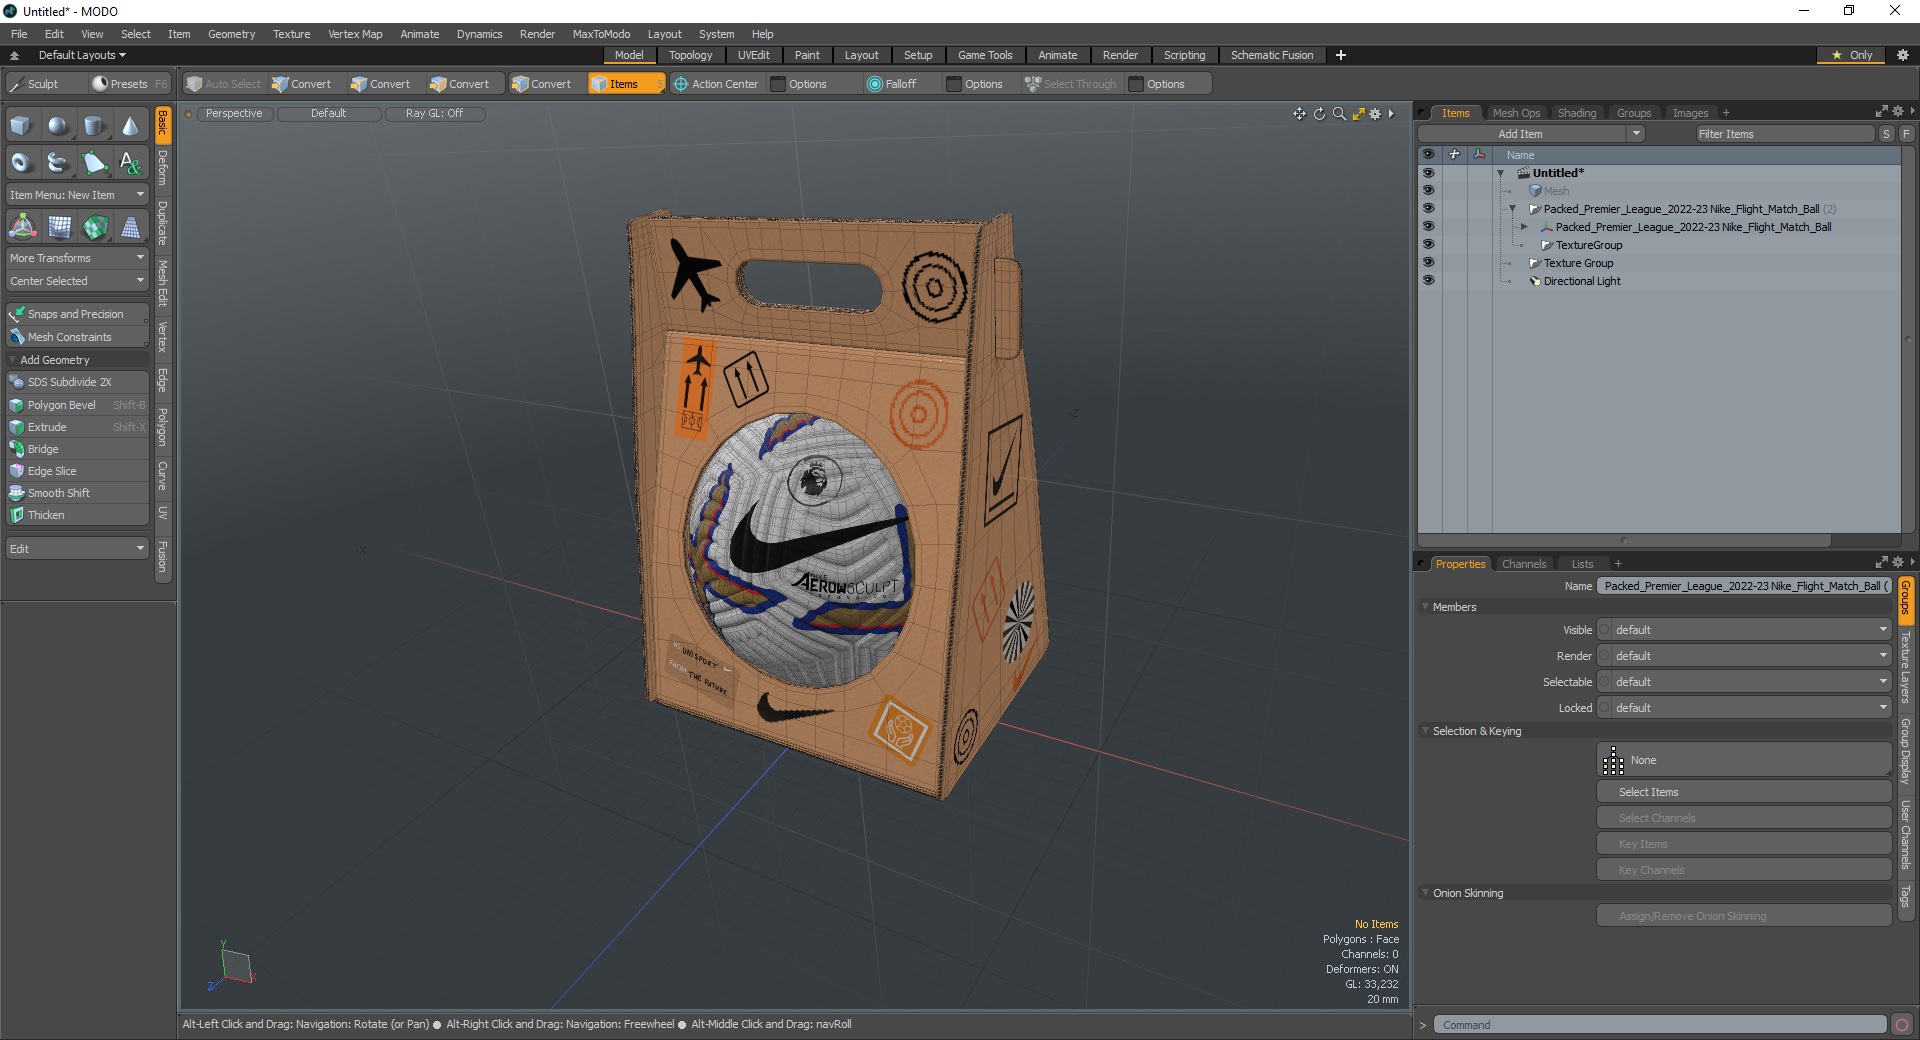Switch to the UVEdit layout tab
Screen dimensions: 1920x1040
pyautogui.click(x=753, y=55)
